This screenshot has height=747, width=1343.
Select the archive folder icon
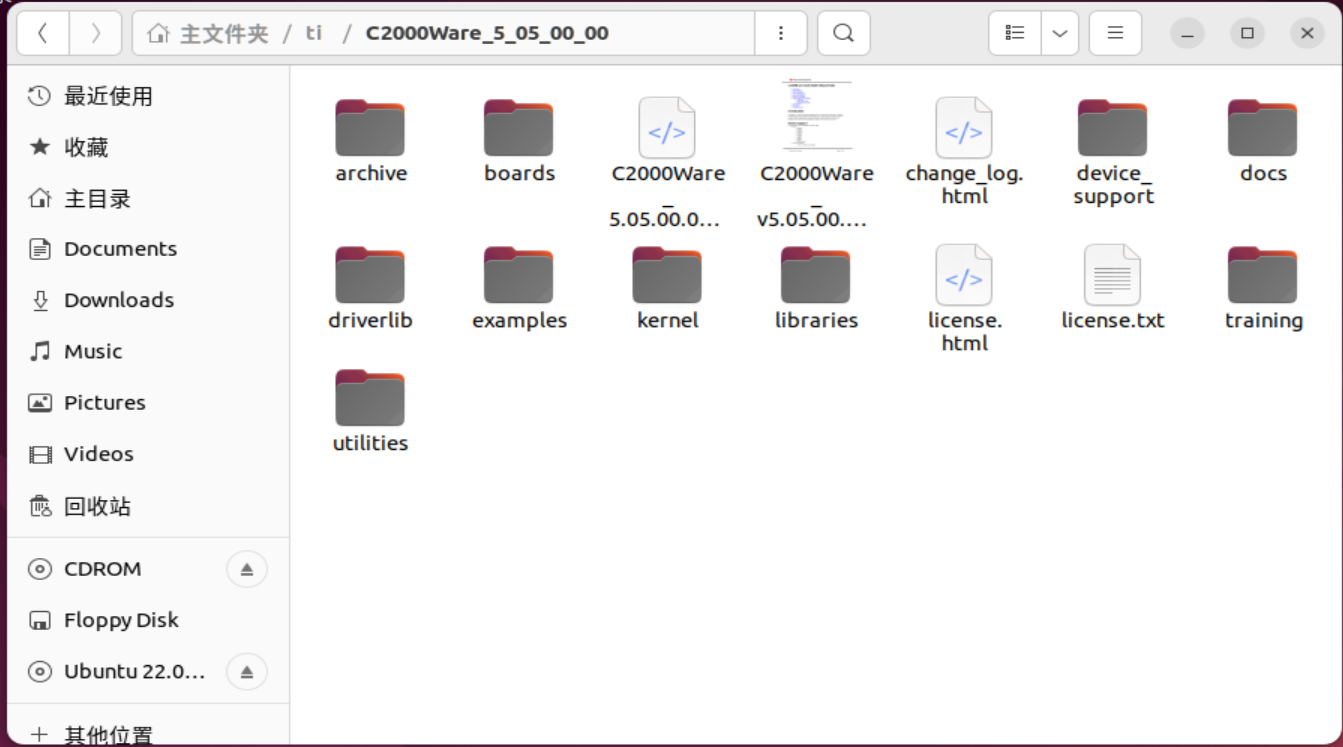[370, 128]
